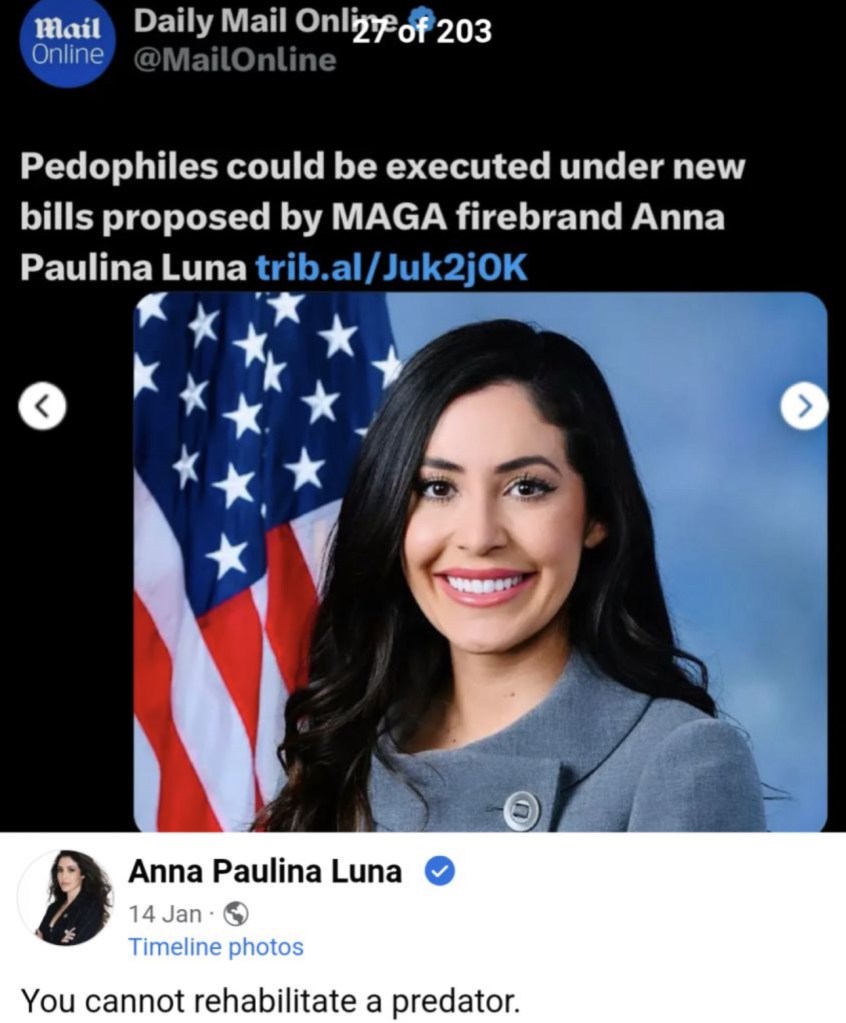Viewport: 846px width, 1023px height.
Task: Click the @MailOnline handle
Action: coord(235,60)
